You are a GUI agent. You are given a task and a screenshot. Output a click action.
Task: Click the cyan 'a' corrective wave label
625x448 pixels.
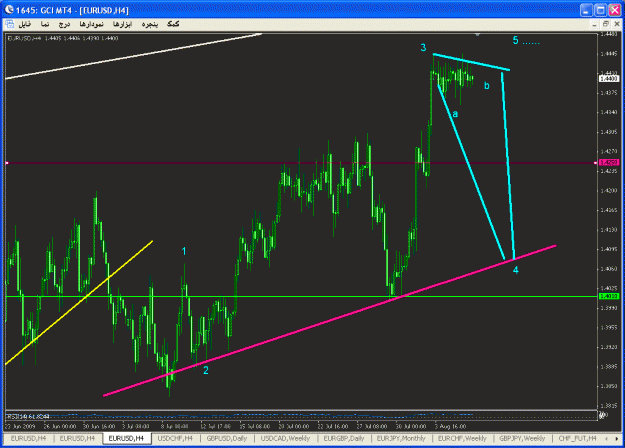tap(455, 114)
